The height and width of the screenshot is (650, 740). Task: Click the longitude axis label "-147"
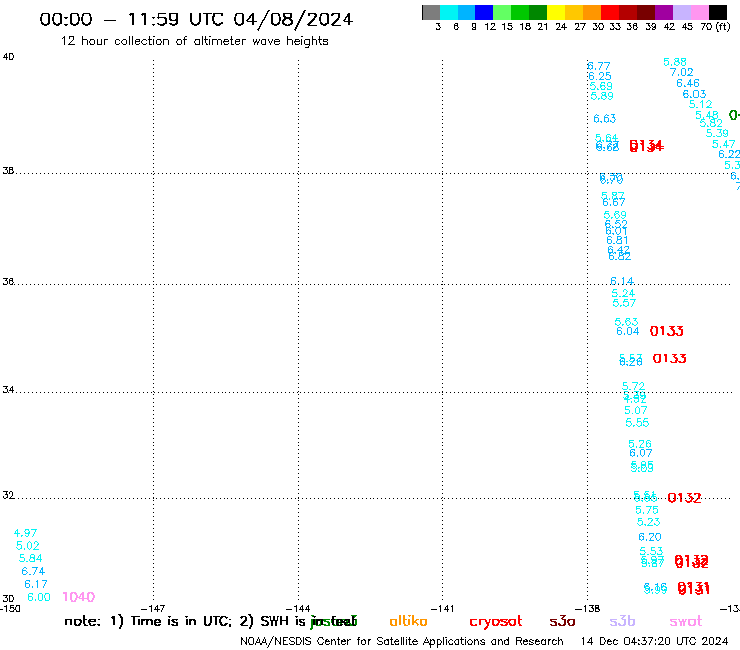click(x=153, y=609)
